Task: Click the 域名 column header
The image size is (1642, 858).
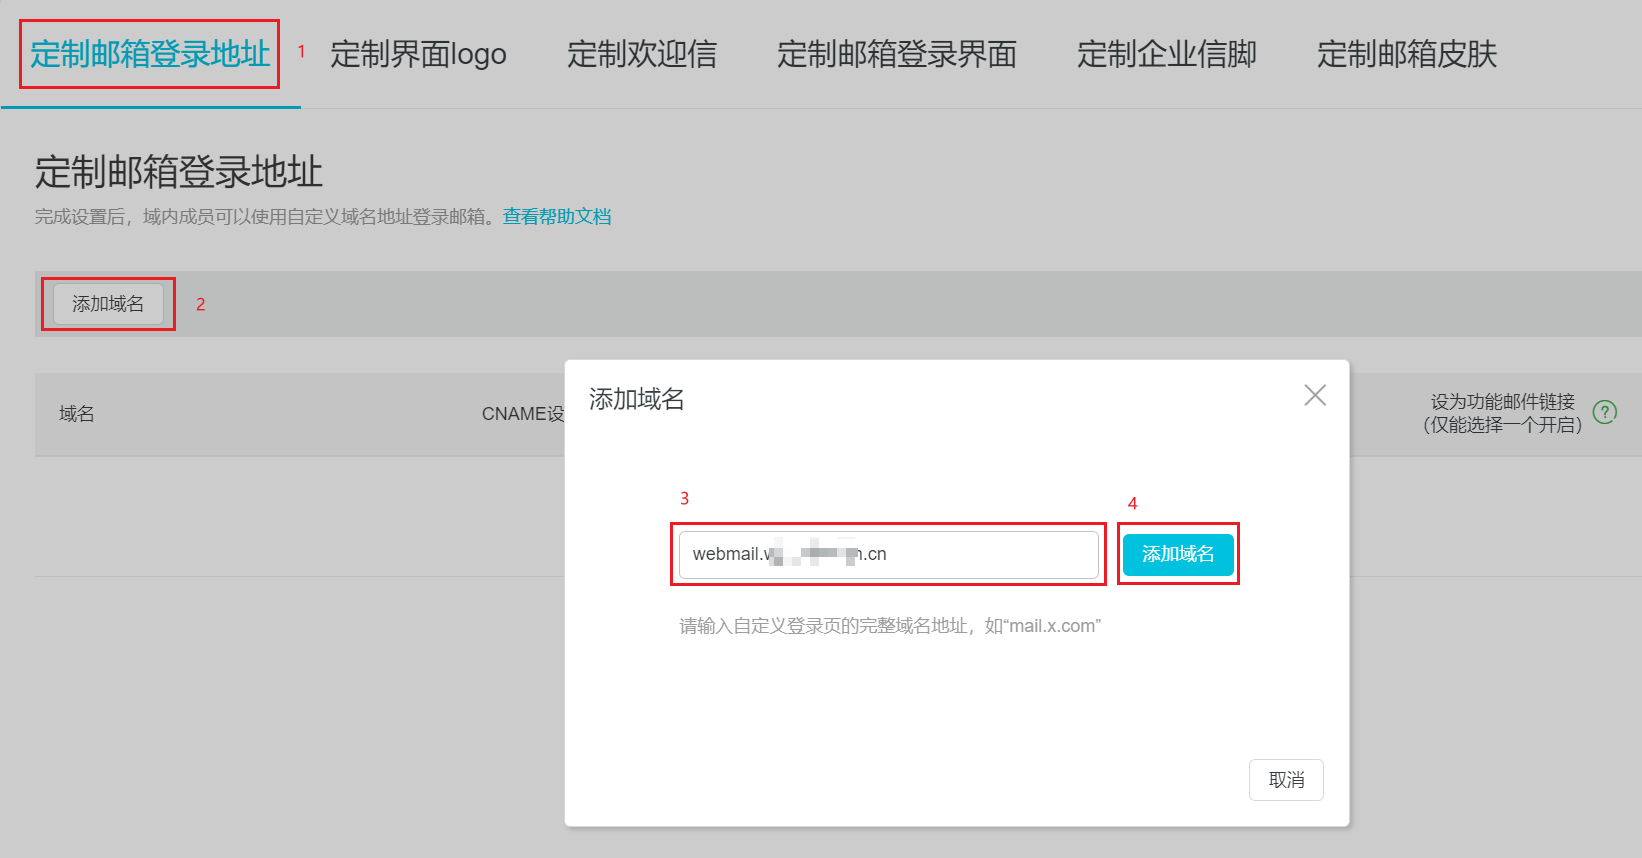Action: [77, 414]
